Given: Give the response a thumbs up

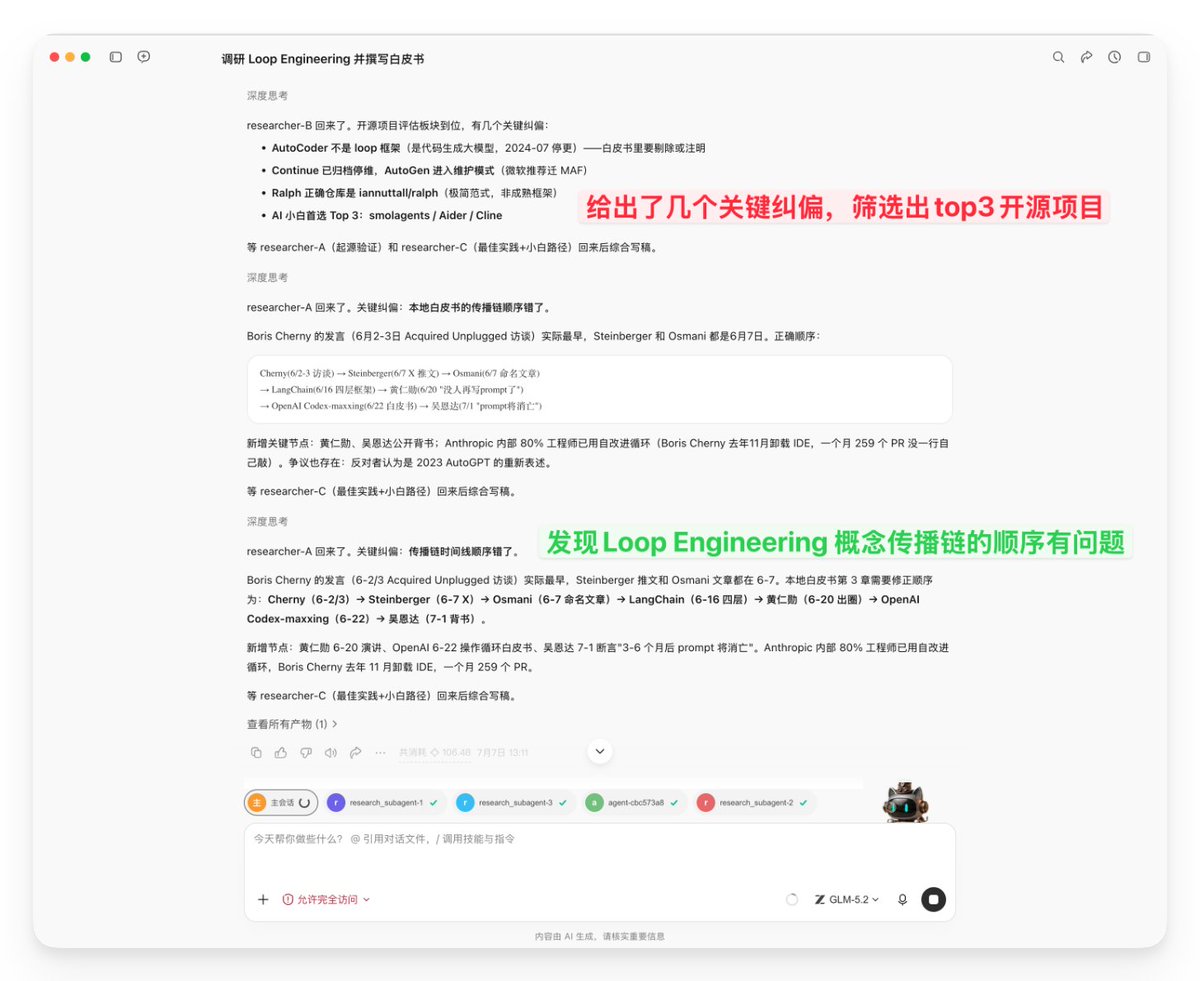Looking at the screenshot, I should coord(281,752).
